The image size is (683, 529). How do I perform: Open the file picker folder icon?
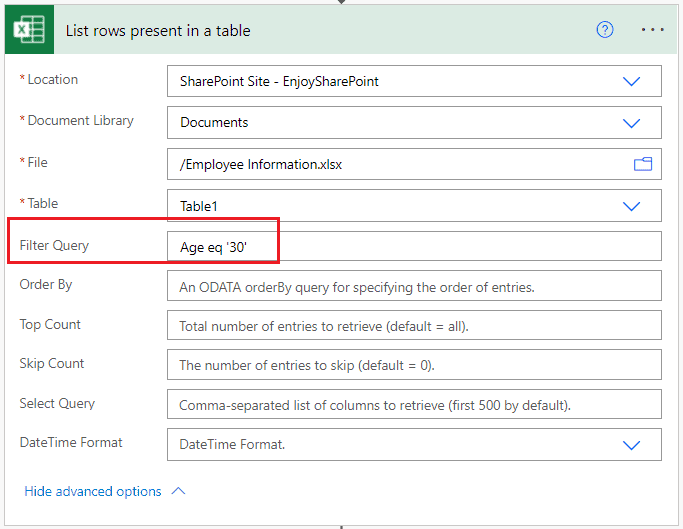(642, 164)
